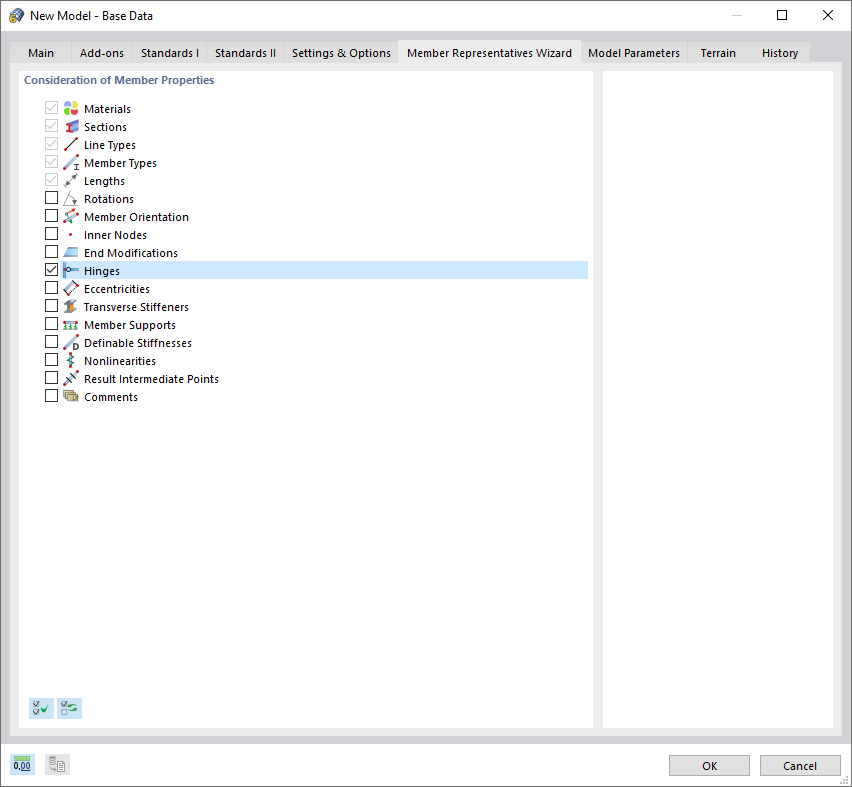Click the Sections I-beam icon
Screen dimensions: 852x787
pos(71,126)
